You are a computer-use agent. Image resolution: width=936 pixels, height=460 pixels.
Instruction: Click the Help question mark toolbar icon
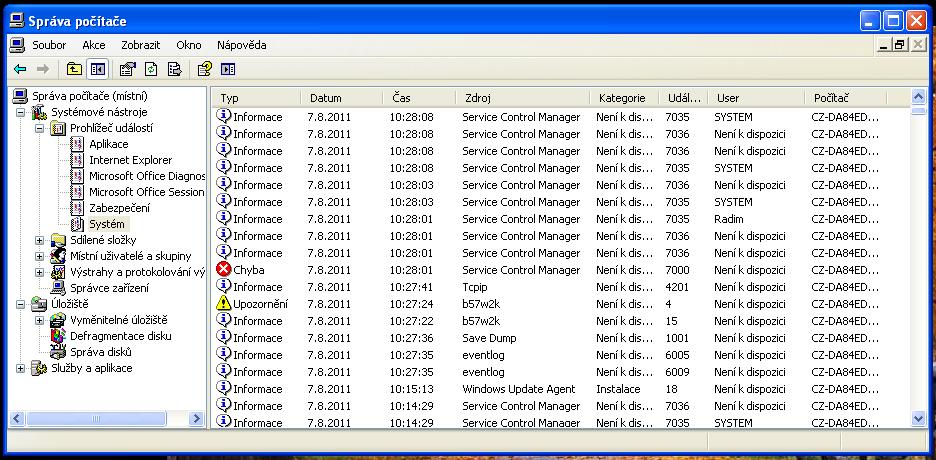(x=204, y=69)
